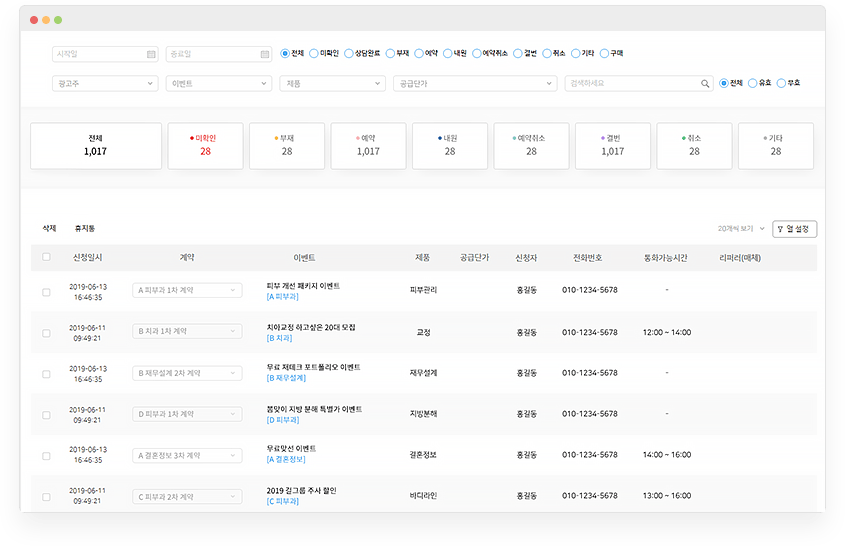
Task: Click the 검색하세요 search field
Action: coord(630,84)
